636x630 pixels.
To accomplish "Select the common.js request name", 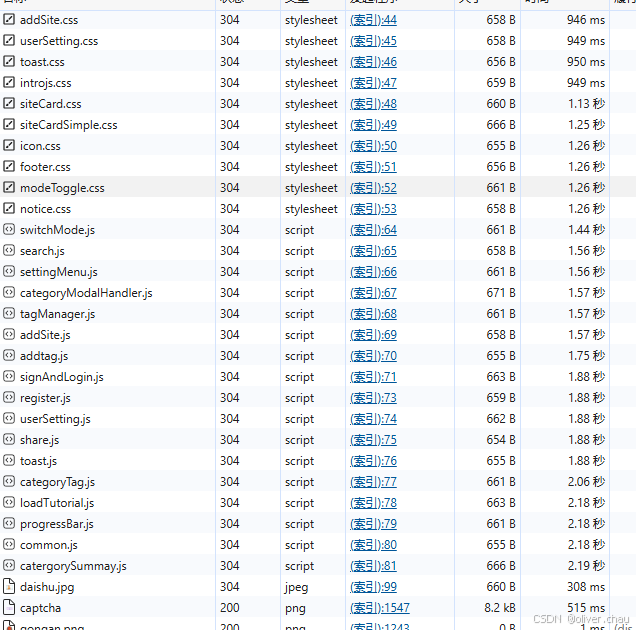I will [x=49, y=545].
